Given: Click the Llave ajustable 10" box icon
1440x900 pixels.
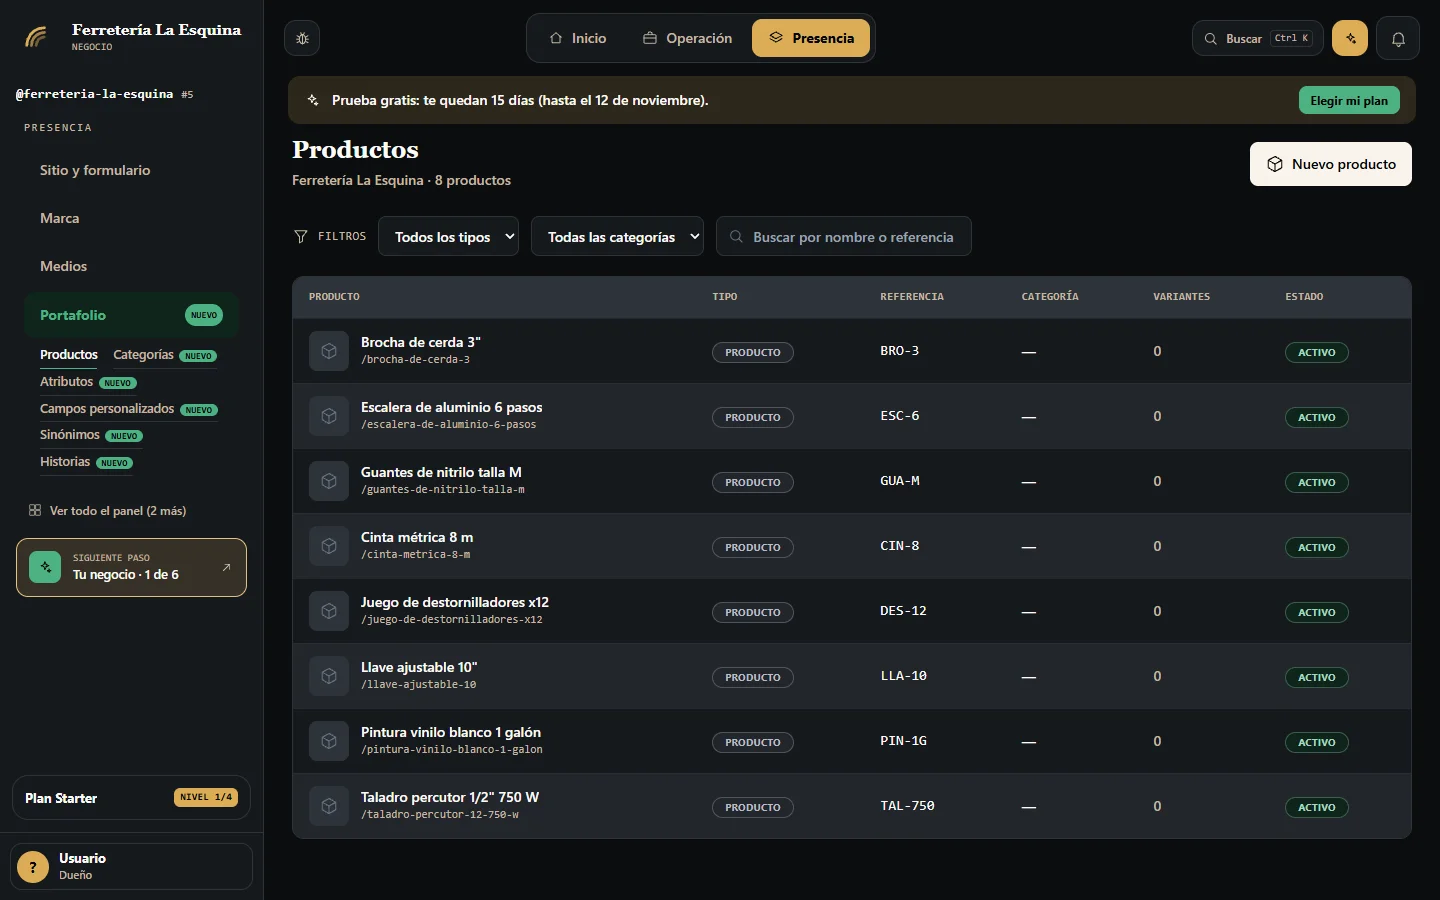Looking at the screenshot, I should point(329,676).
